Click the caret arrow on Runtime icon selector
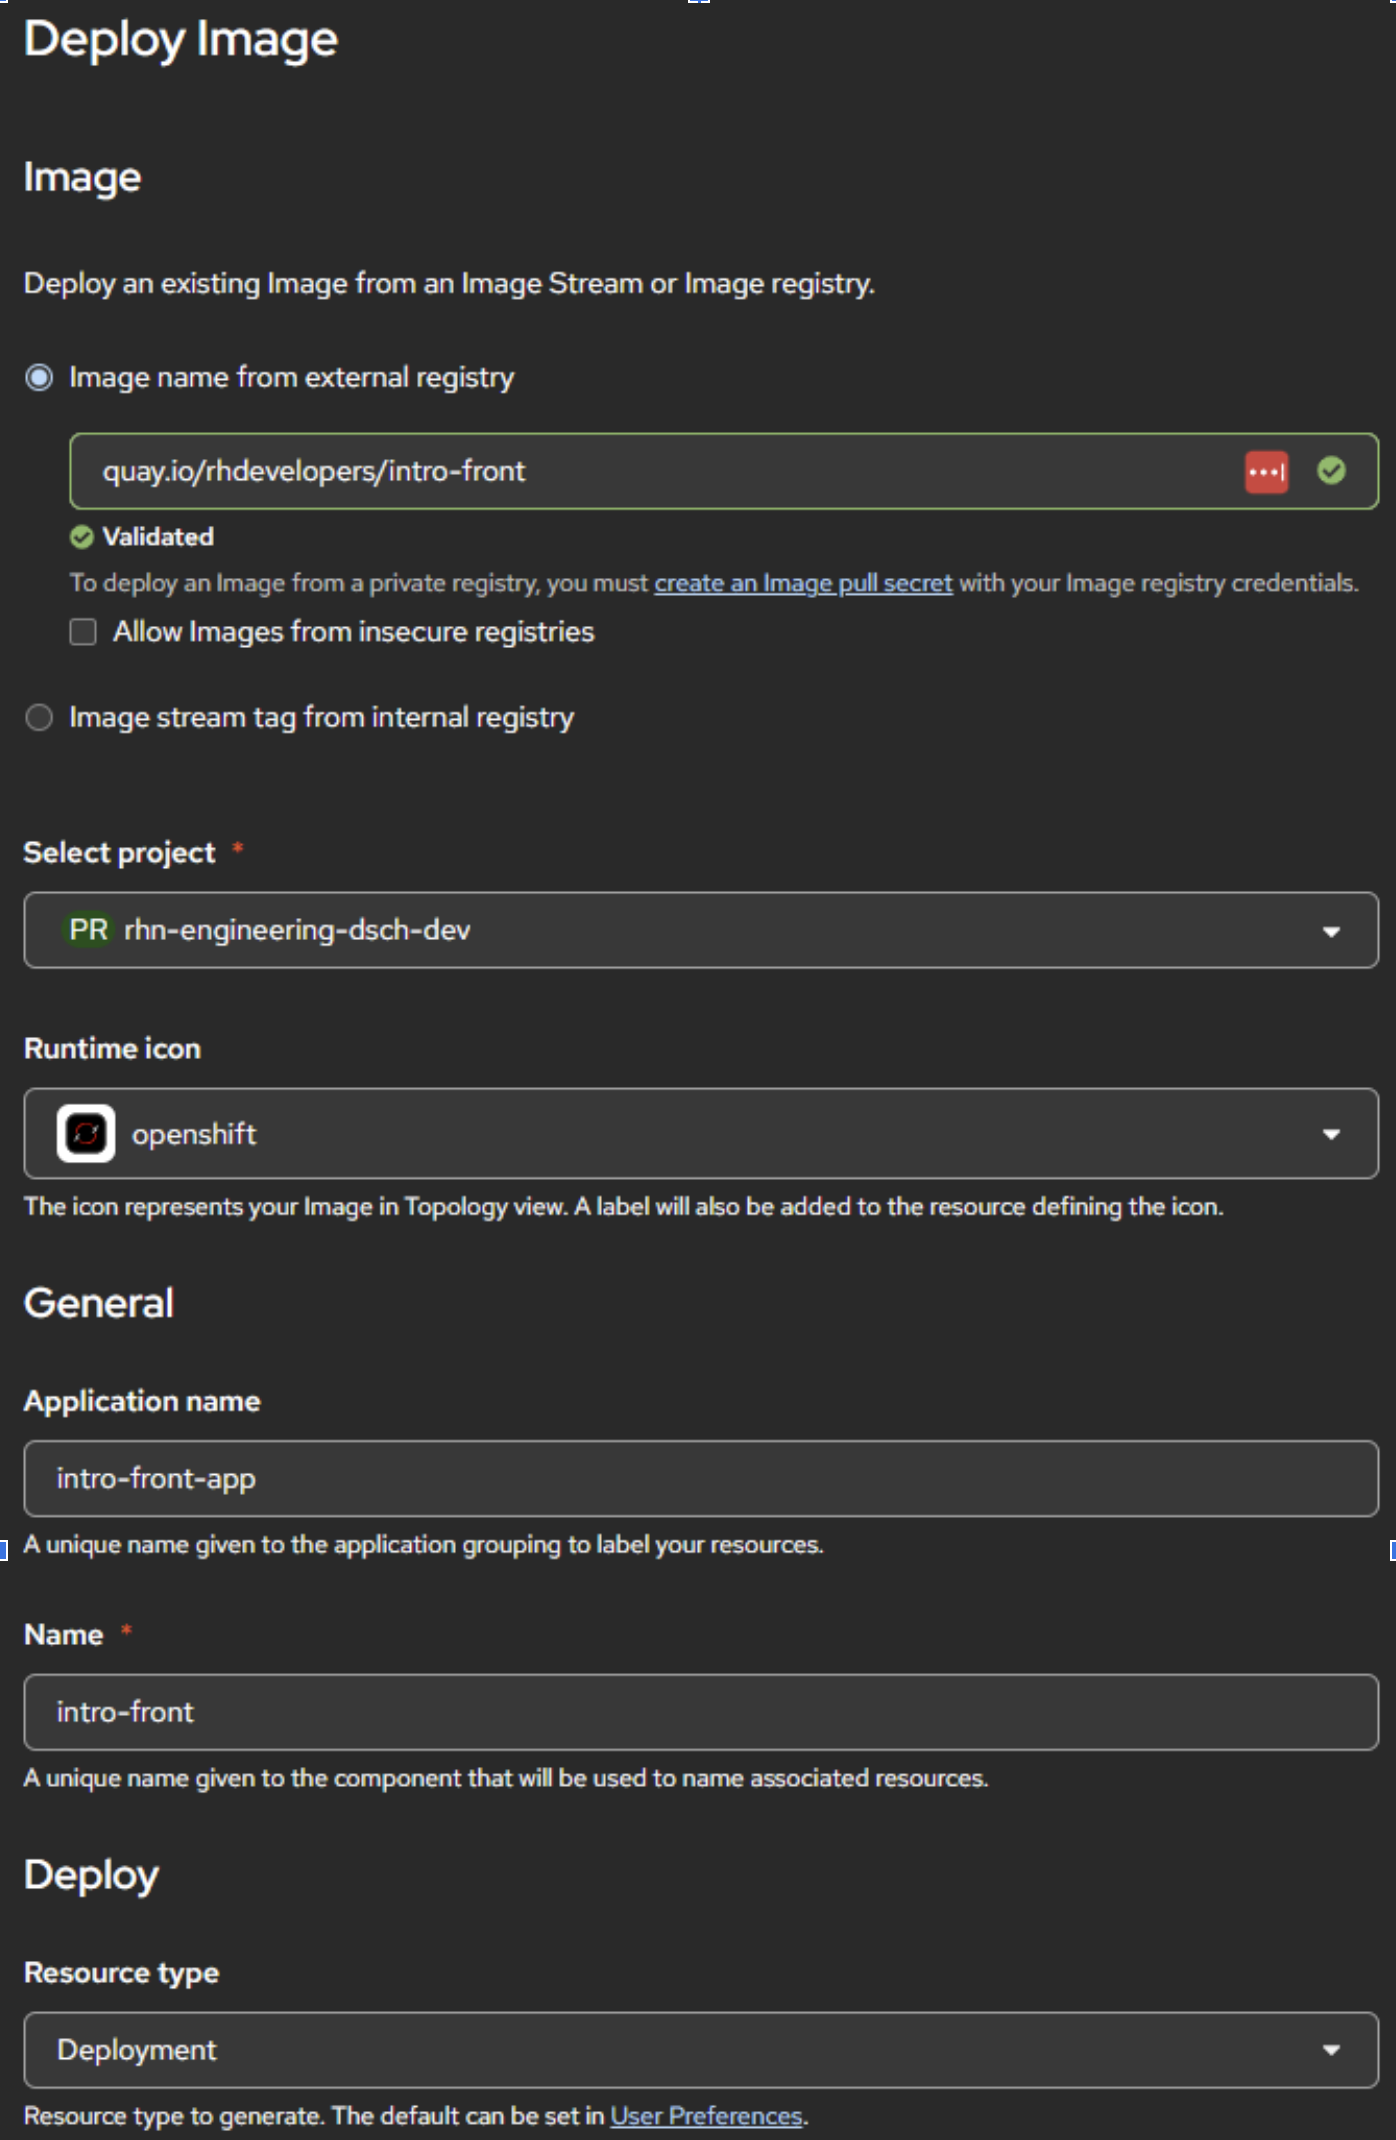The width and height of the screenshot is (1396, 2140). [x=1331, y=1134]
